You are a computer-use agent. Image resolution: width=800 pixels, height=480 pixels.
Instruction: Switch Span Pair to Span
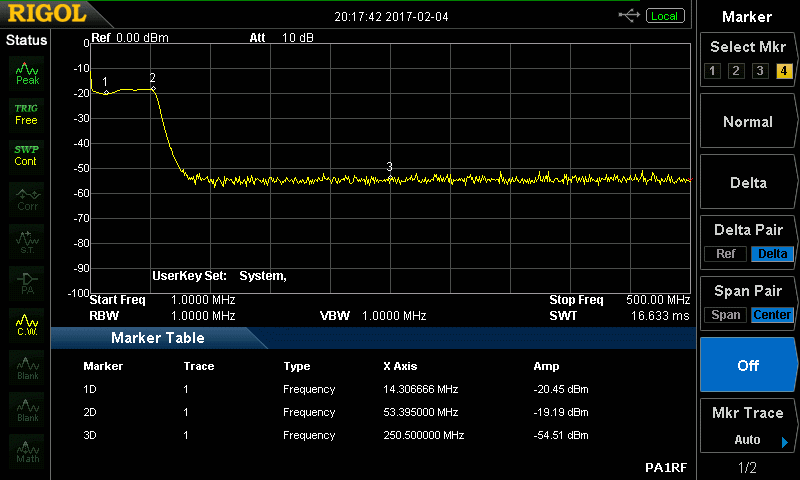[726, 315]
